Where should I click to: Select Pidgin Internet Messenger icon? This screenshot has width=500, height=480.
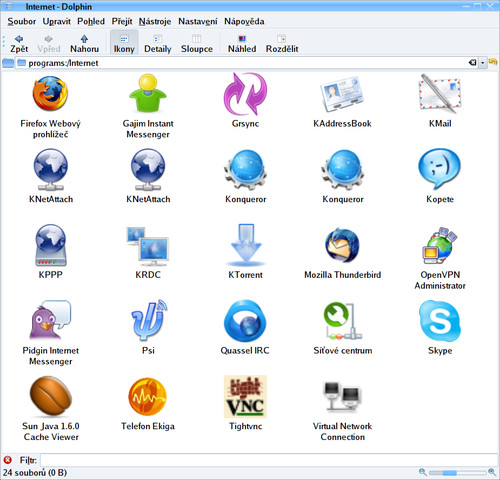(x=50, y=320)
